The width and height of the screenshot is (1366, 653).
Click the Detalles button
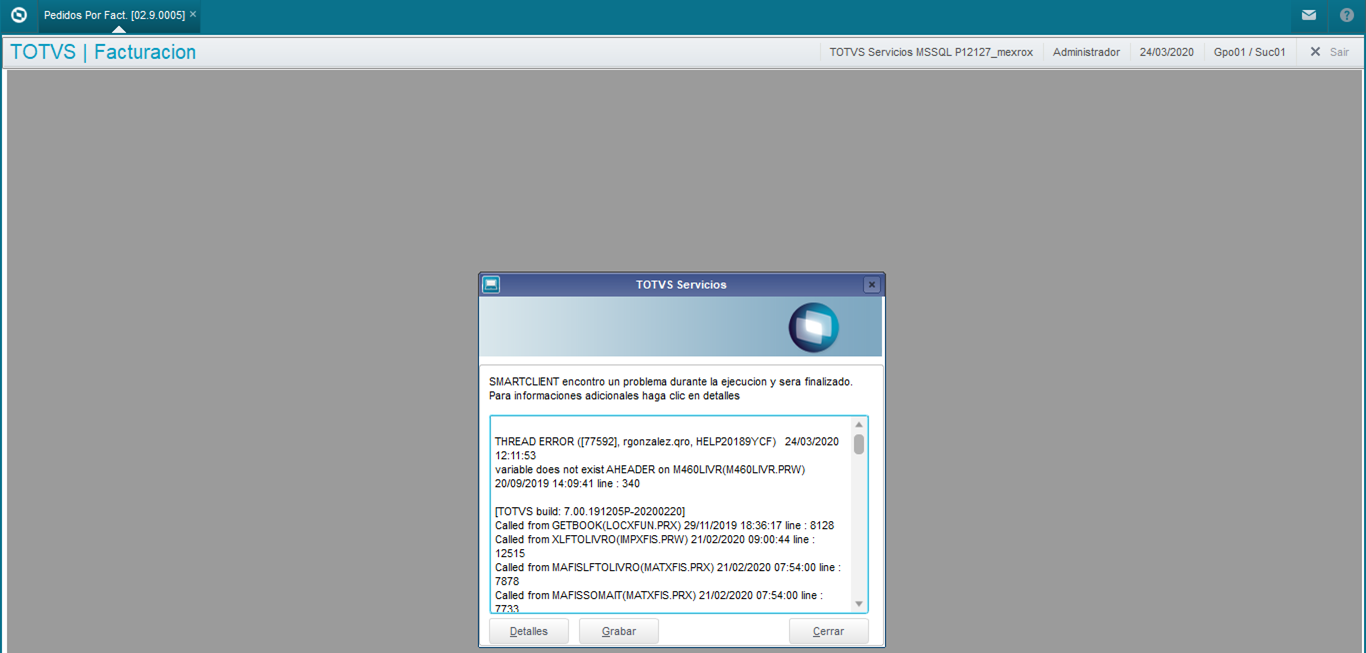pos(529,631)
